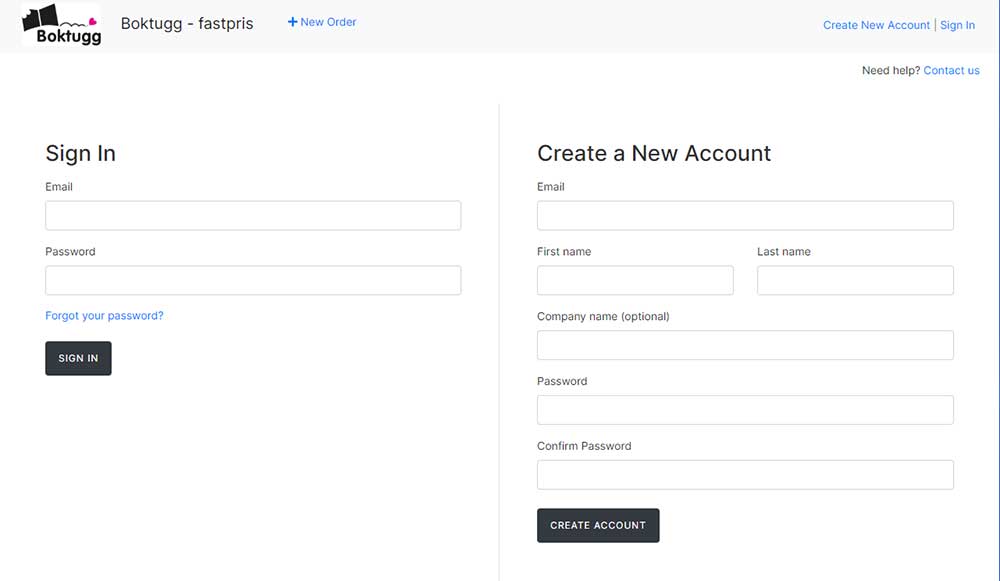Submit with the CREATE ACCOUNT button
This screenshot has height=581, width=1000.
[598, 526]
